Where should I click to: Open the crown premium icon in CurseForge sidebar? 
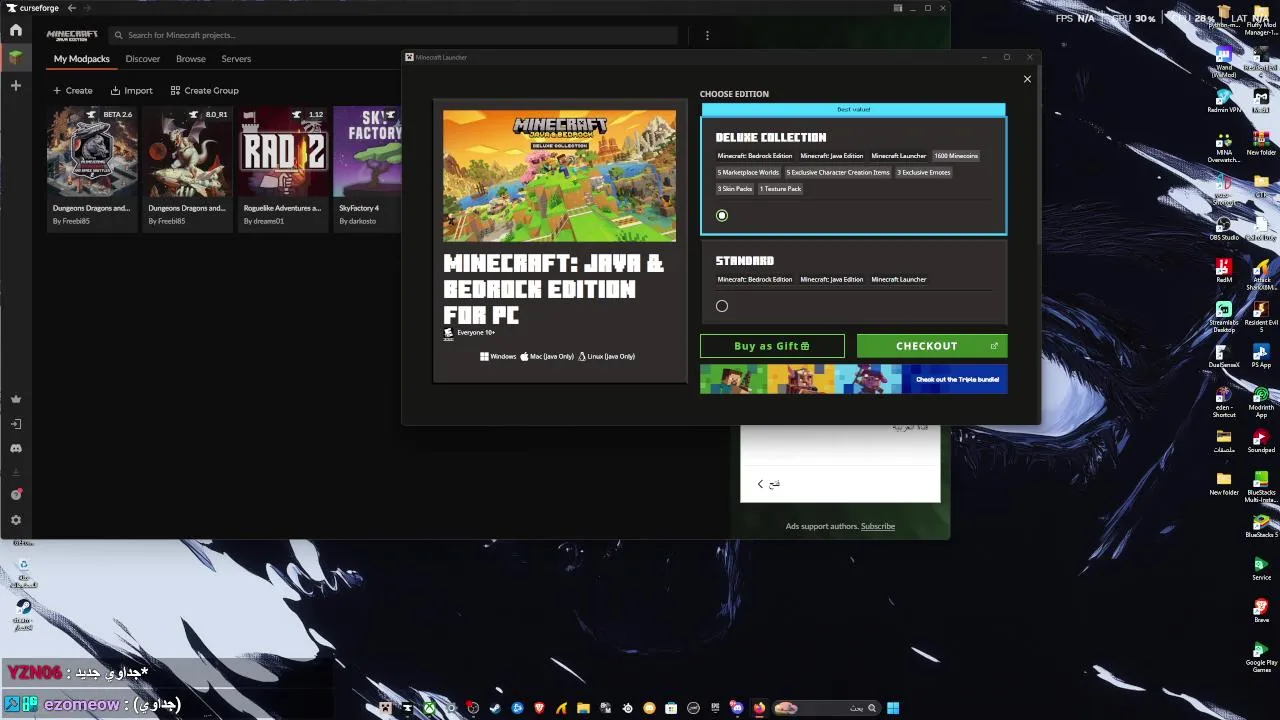pyautogui.click(x=15, y=399)
